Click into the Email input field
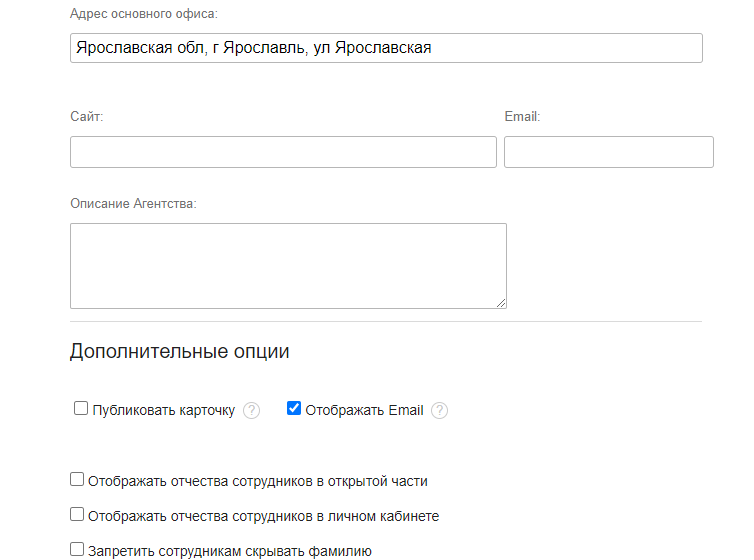 608,152
